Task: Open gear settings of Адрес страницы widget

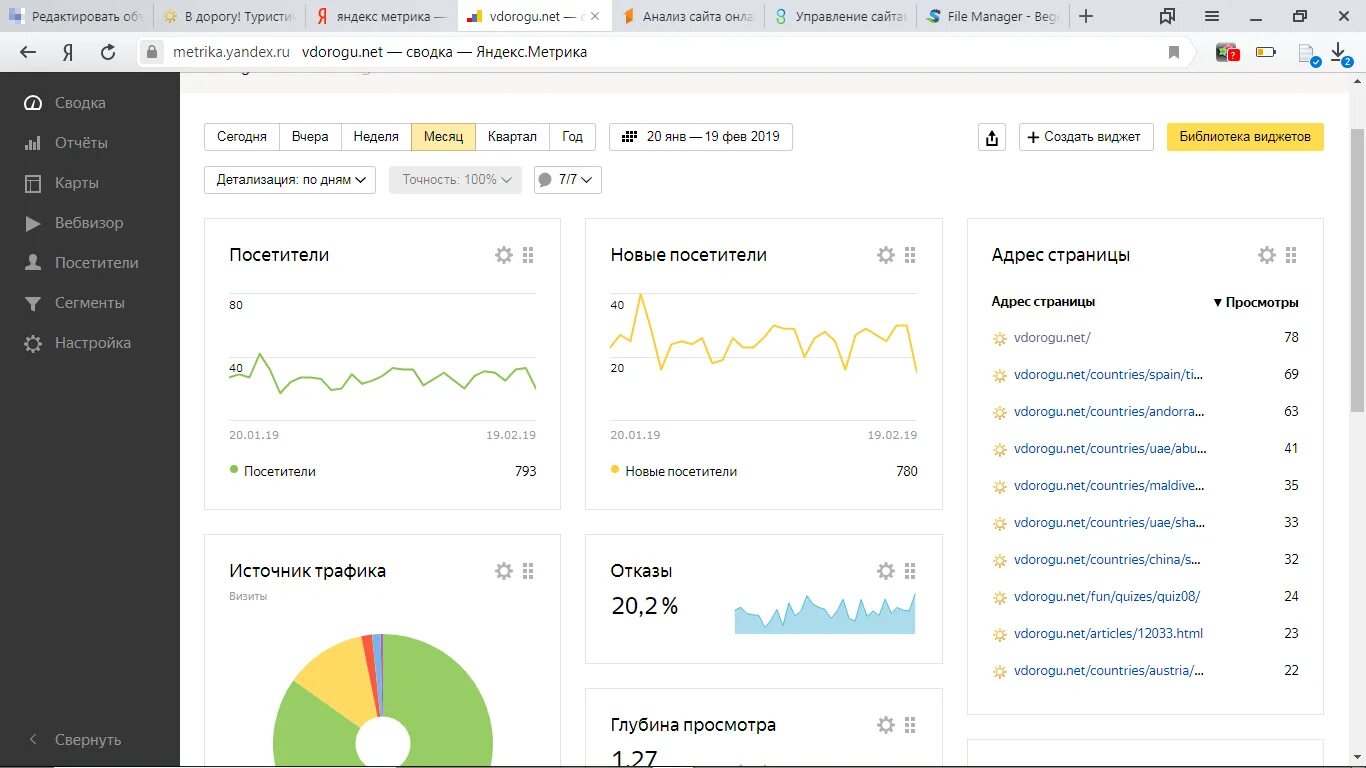Action: [1267, 255]
